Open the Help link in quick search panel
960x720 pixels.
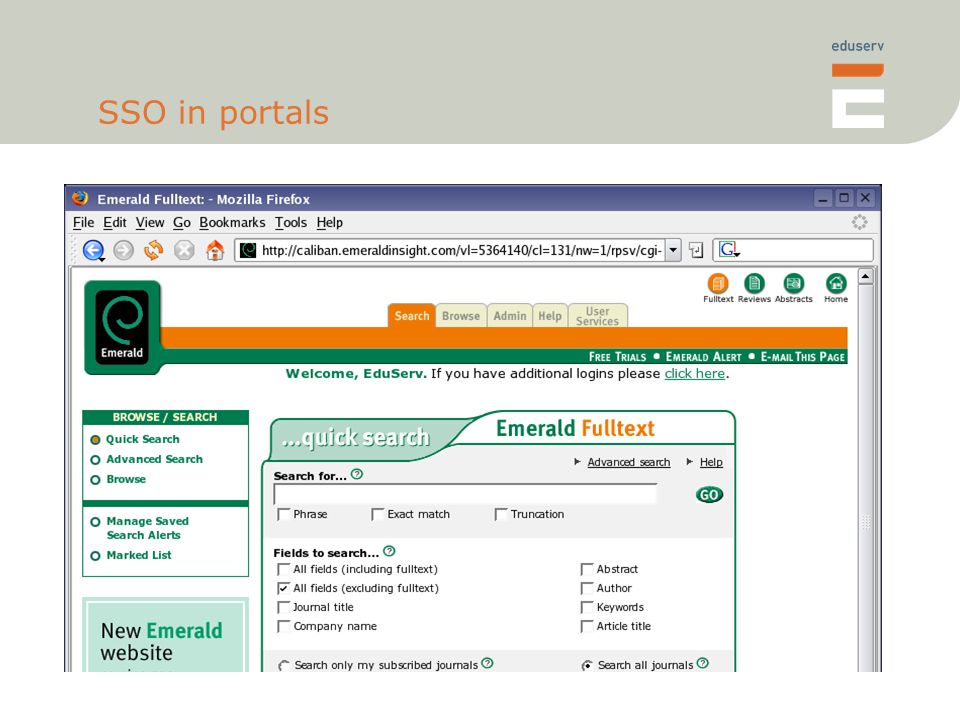pyautogui.click(x=711, y=462)
